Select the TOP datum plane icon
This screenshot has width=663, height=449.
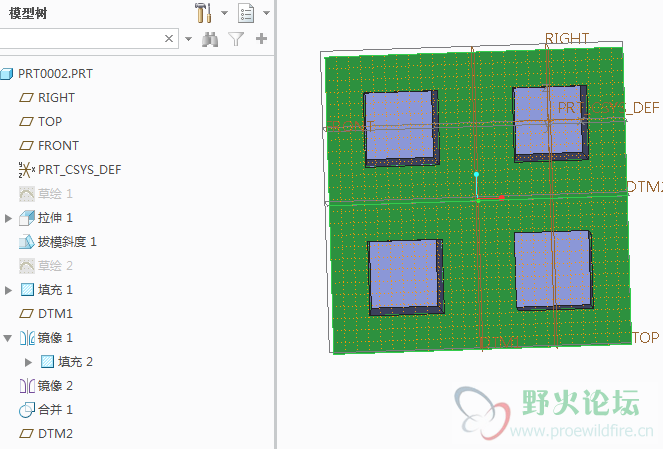tap(26, 122)
